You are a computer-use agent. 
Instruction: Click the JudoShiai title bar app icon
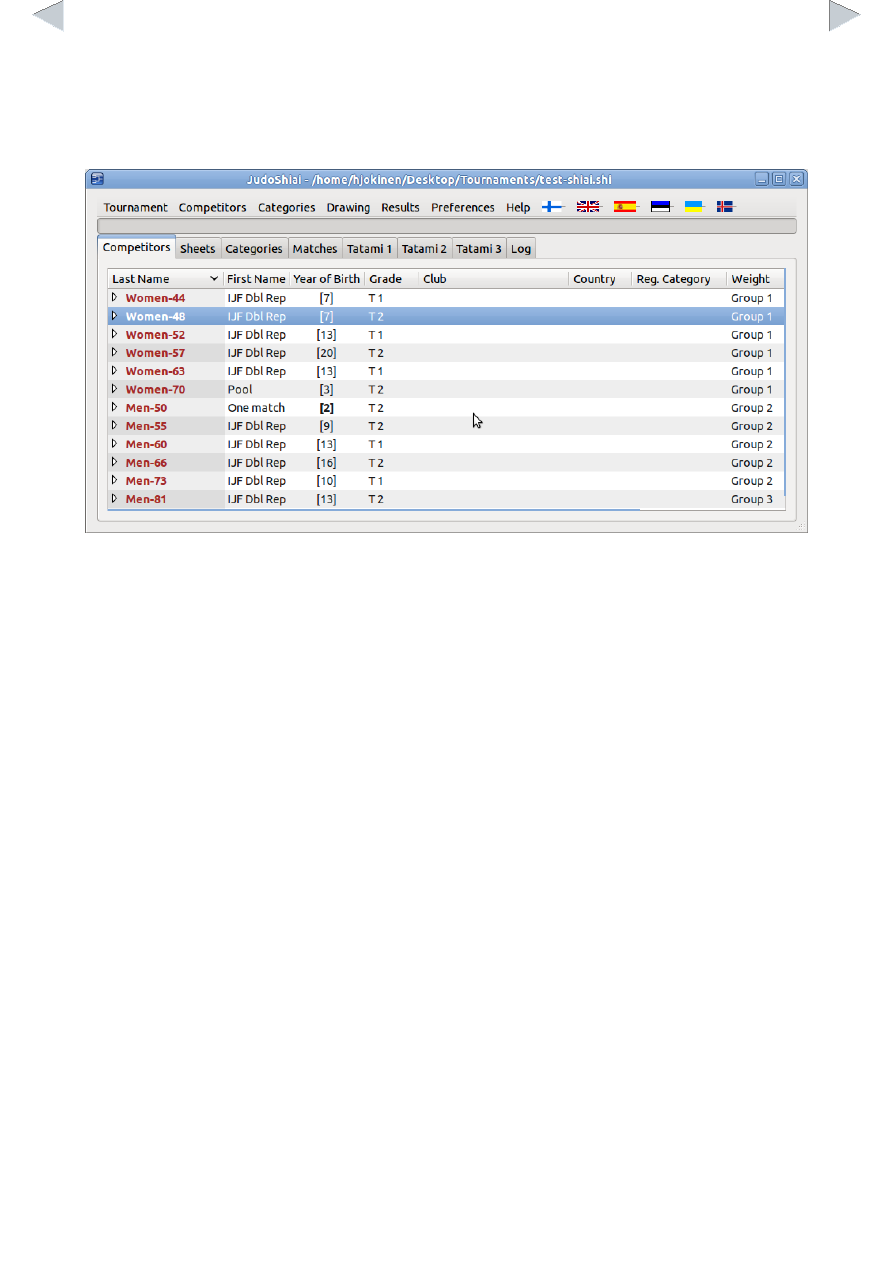(x=97, y=179)
